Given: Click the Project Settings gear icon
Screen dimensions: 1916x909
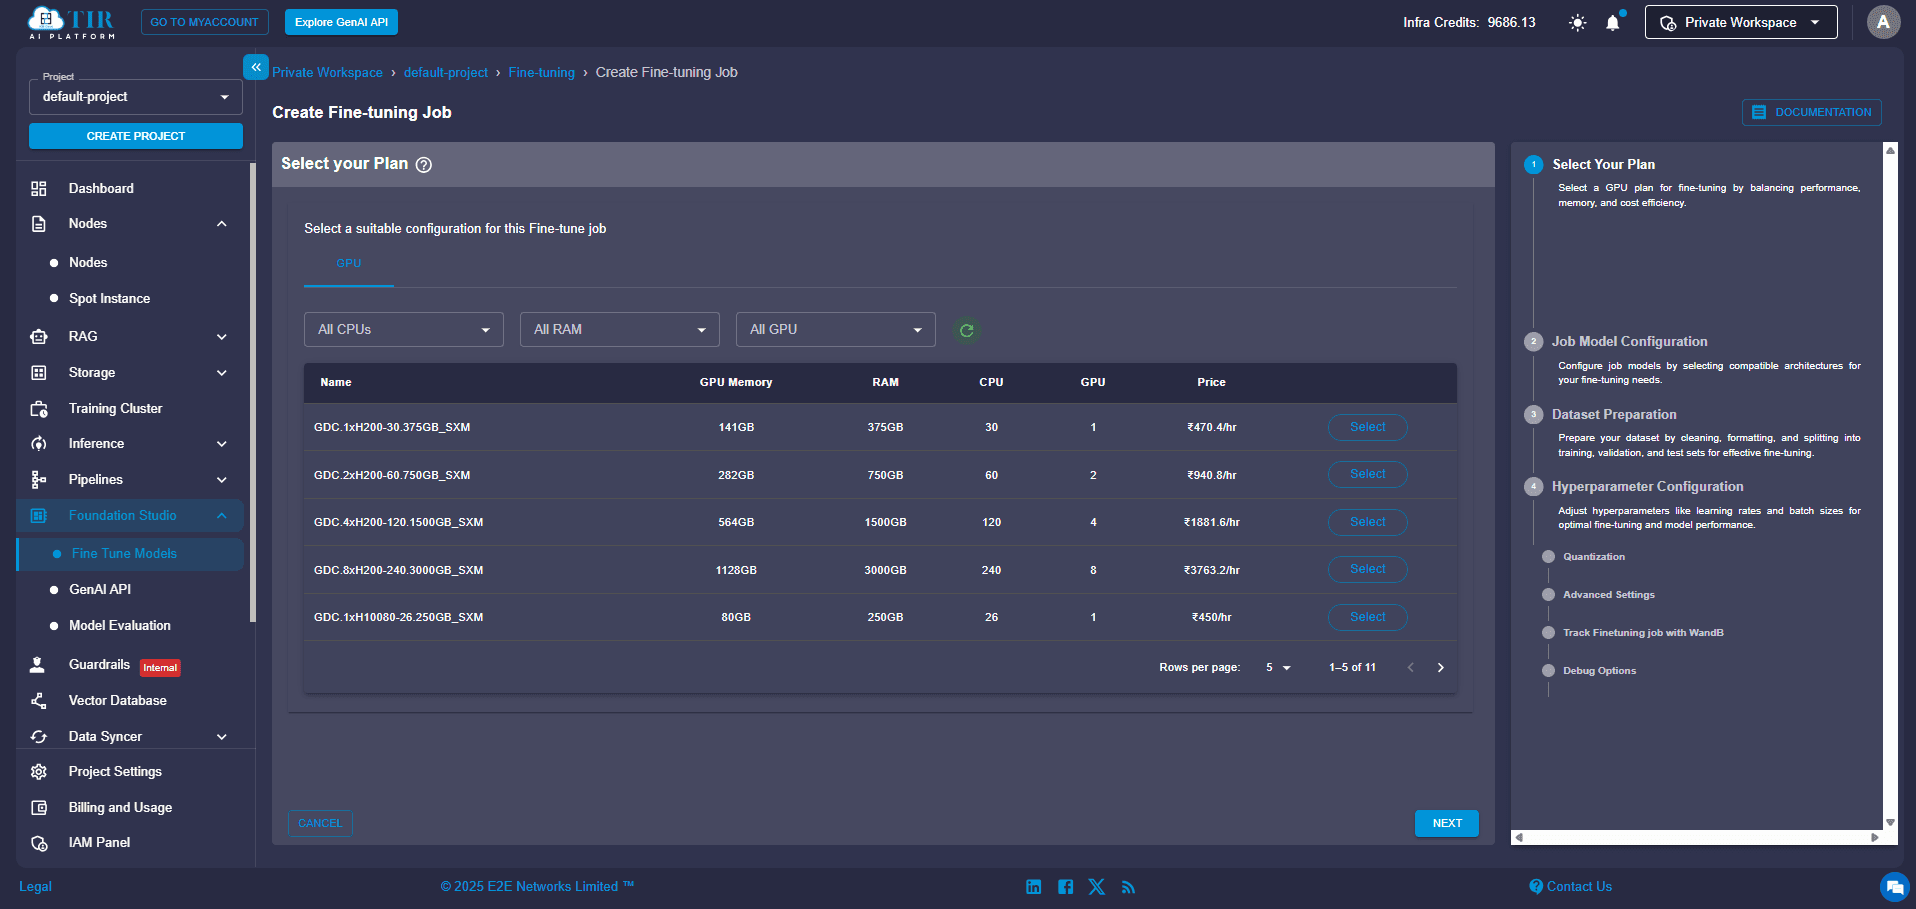Looking at the screenshot, I should (39, 771).
